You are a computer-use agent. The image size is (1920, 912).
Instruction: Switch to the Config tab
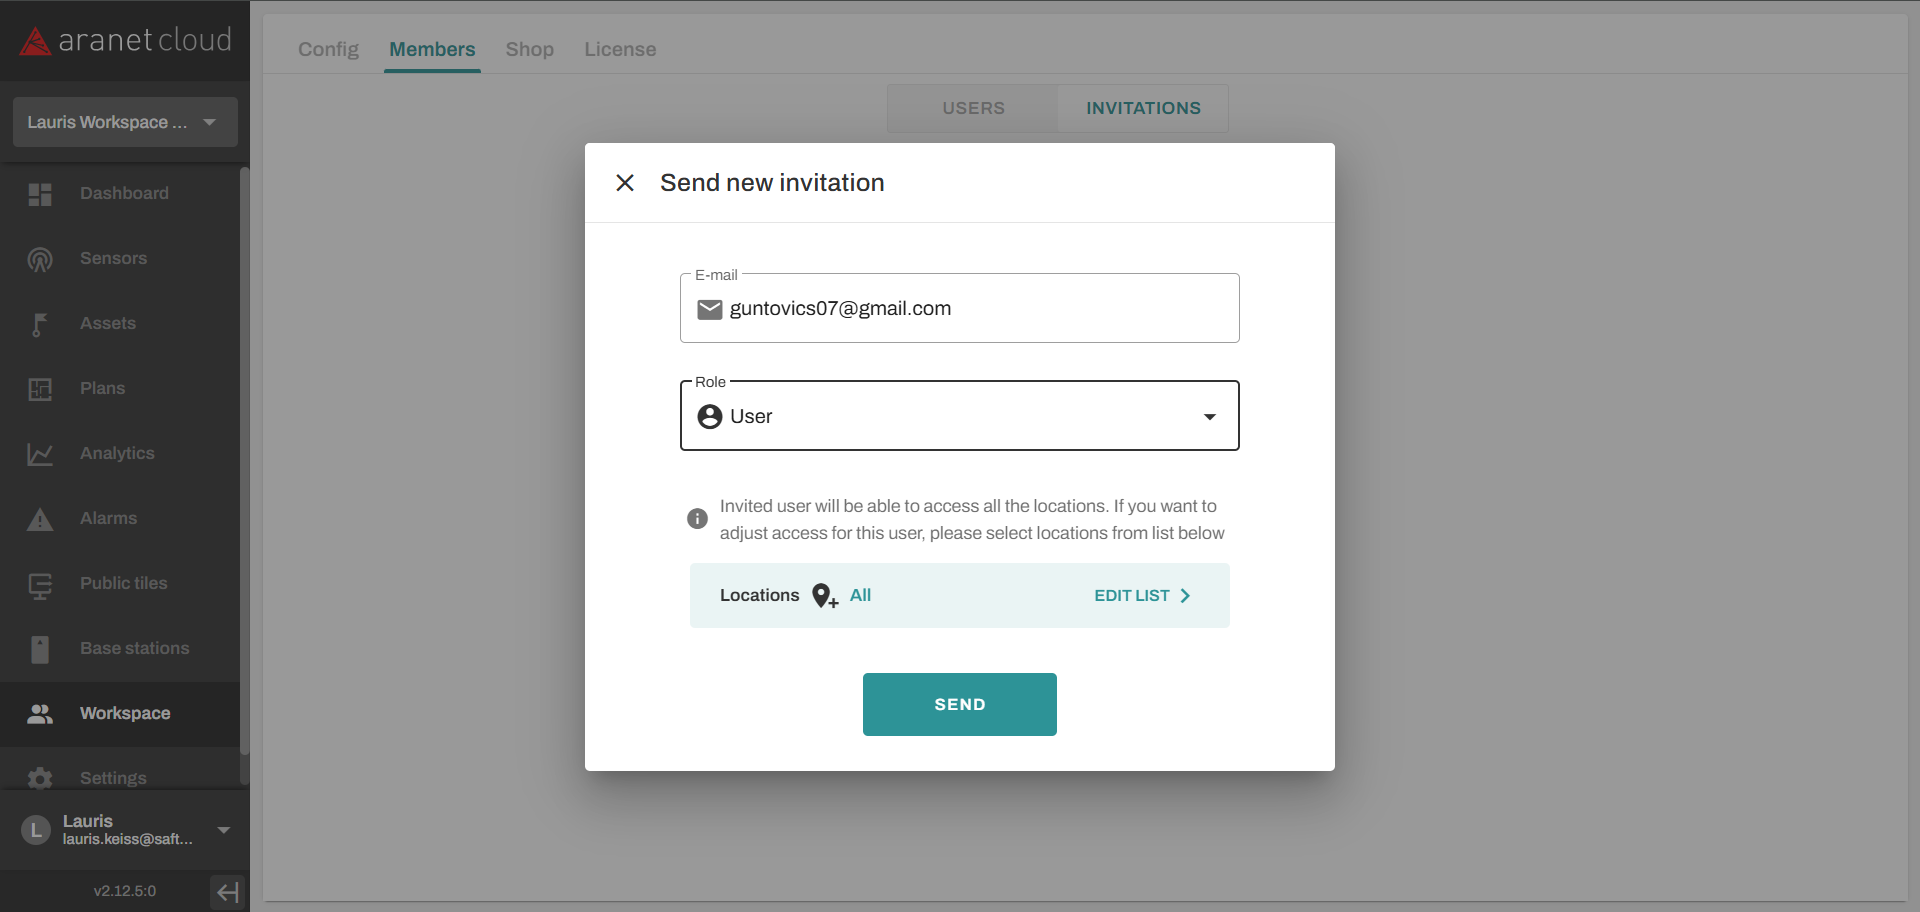(x=328, y=49)
